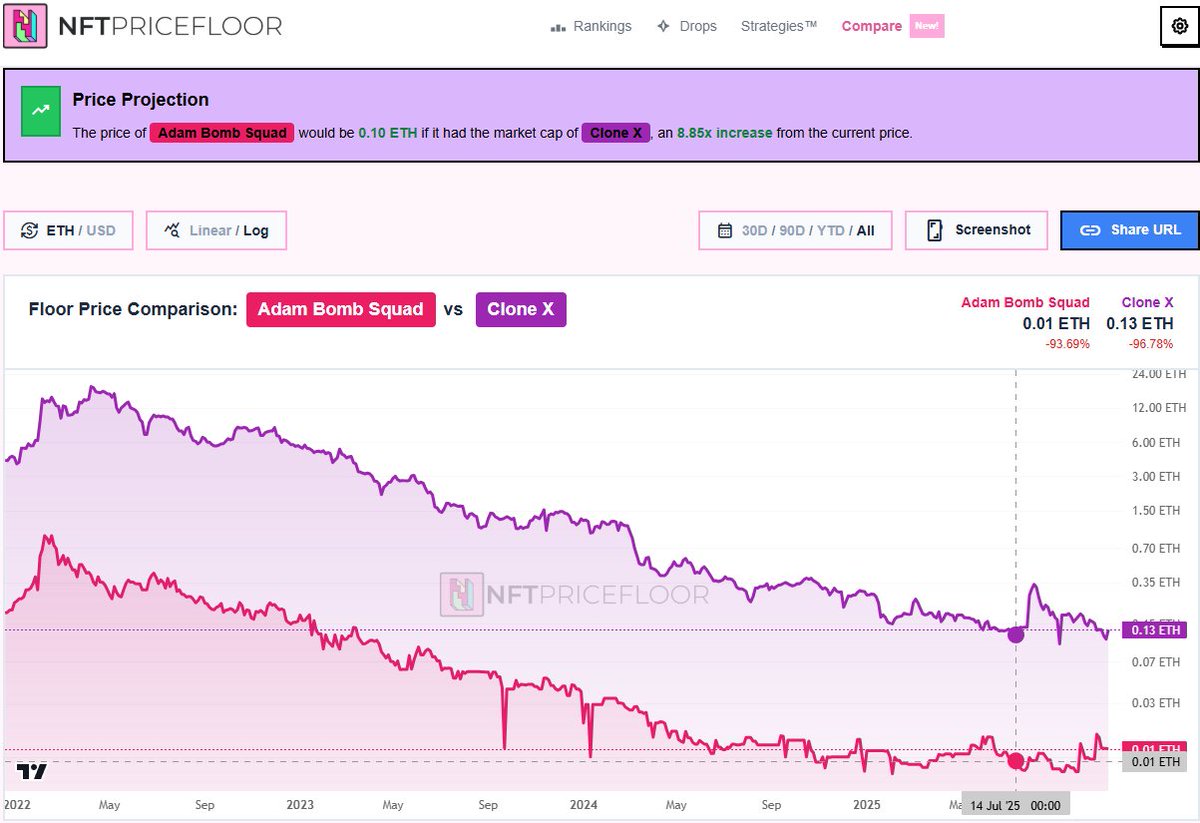
Task: Switch currency to USD
Action: pyautogui.click(x=101, y=230)
